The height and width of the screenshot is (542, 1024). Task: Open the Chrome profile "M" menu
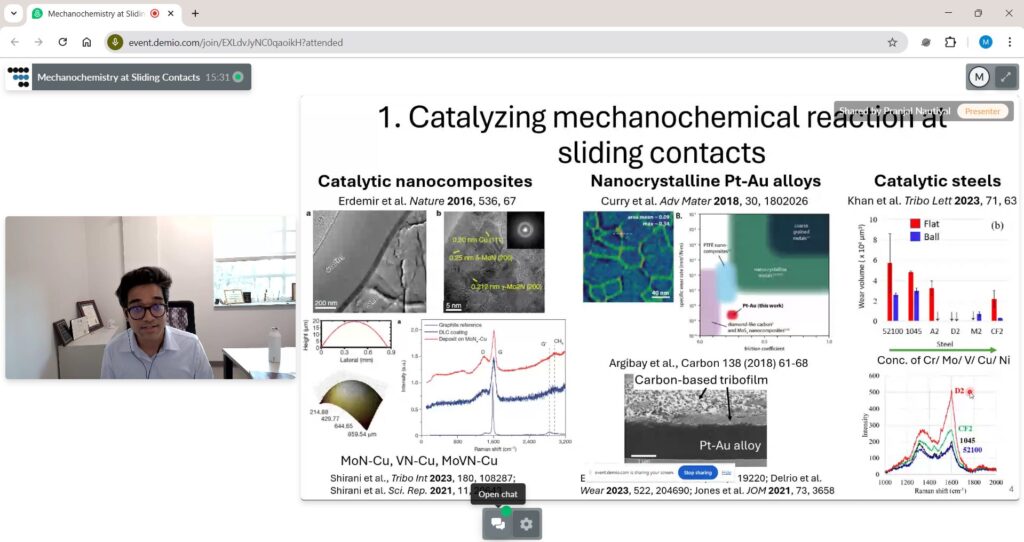[x=985, y=42]
